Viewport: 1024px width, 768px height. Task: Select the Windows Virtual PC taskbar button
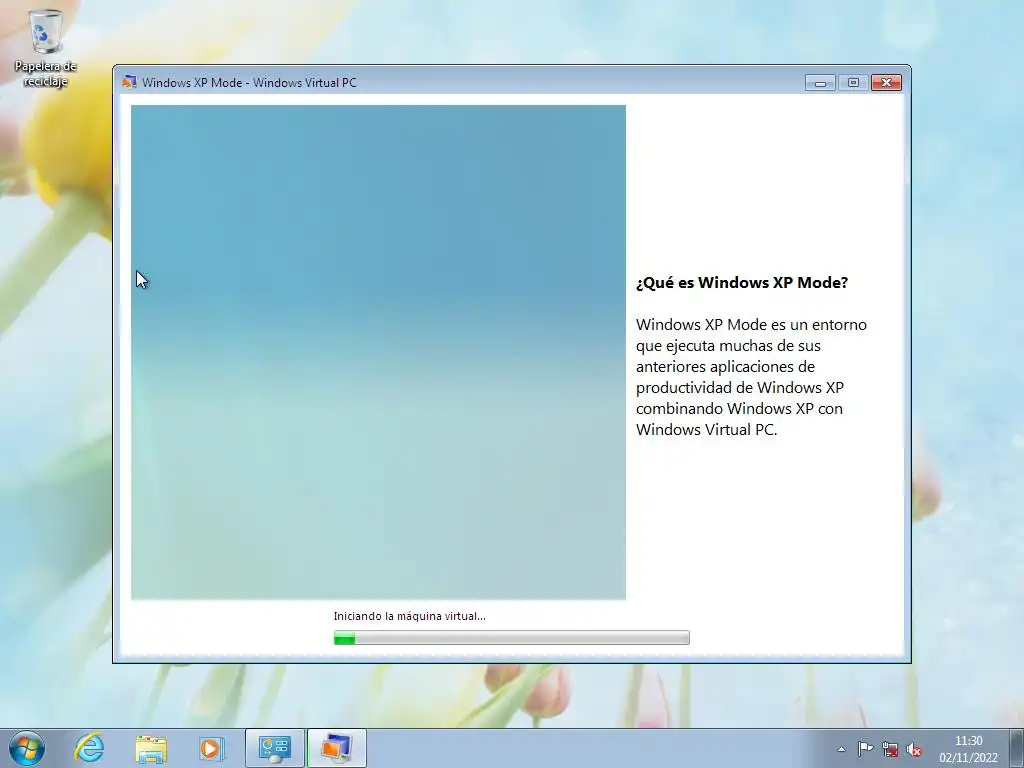(336, 748)
